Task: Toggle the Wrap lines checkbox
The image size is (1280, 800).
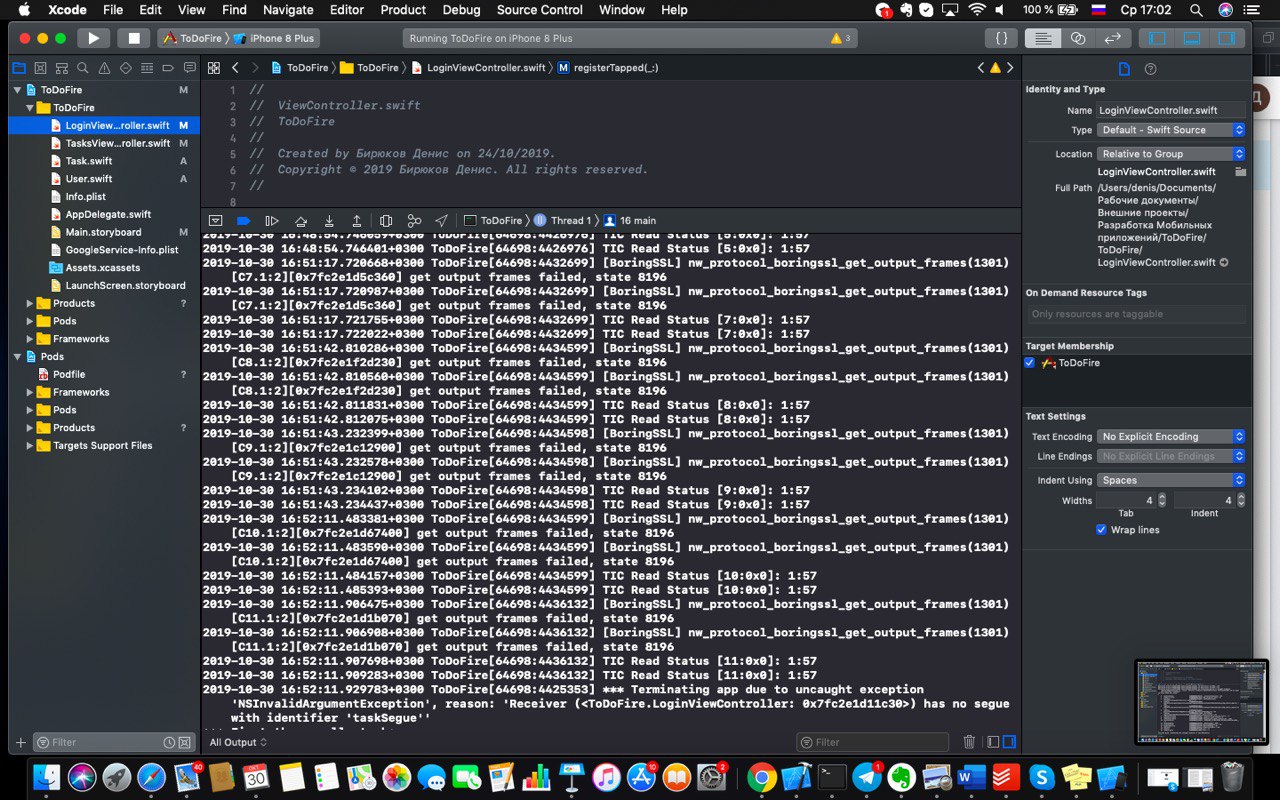Action: tap(1102, 530)
